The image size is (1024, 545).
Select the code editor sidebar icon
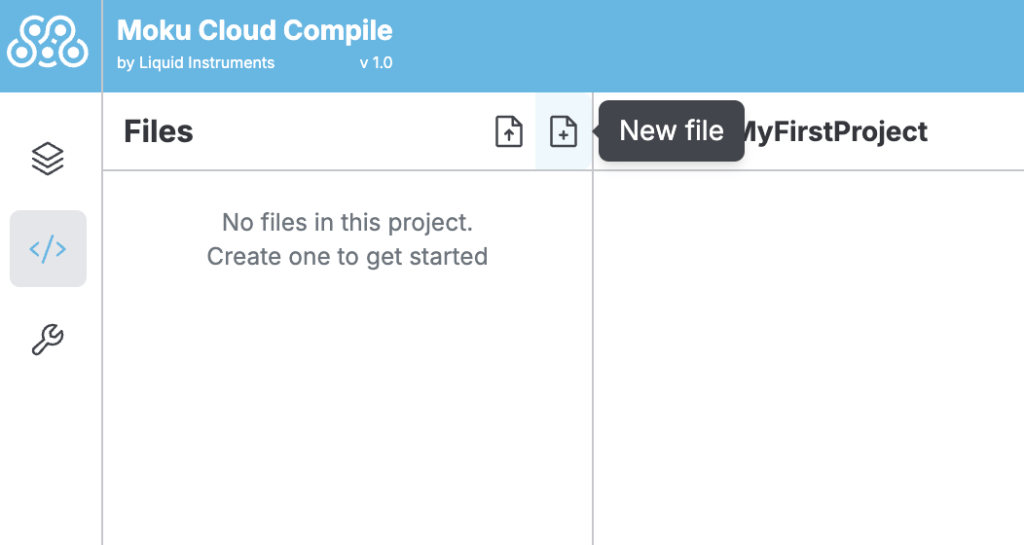pos(48,249)
